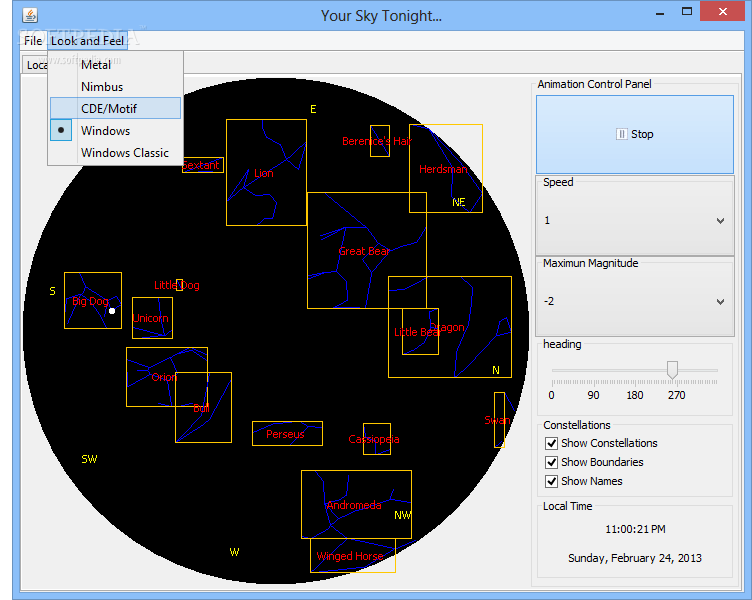Click the Unicorn constellation label
The width and height of the screenshot is (752, 600).
150,318
